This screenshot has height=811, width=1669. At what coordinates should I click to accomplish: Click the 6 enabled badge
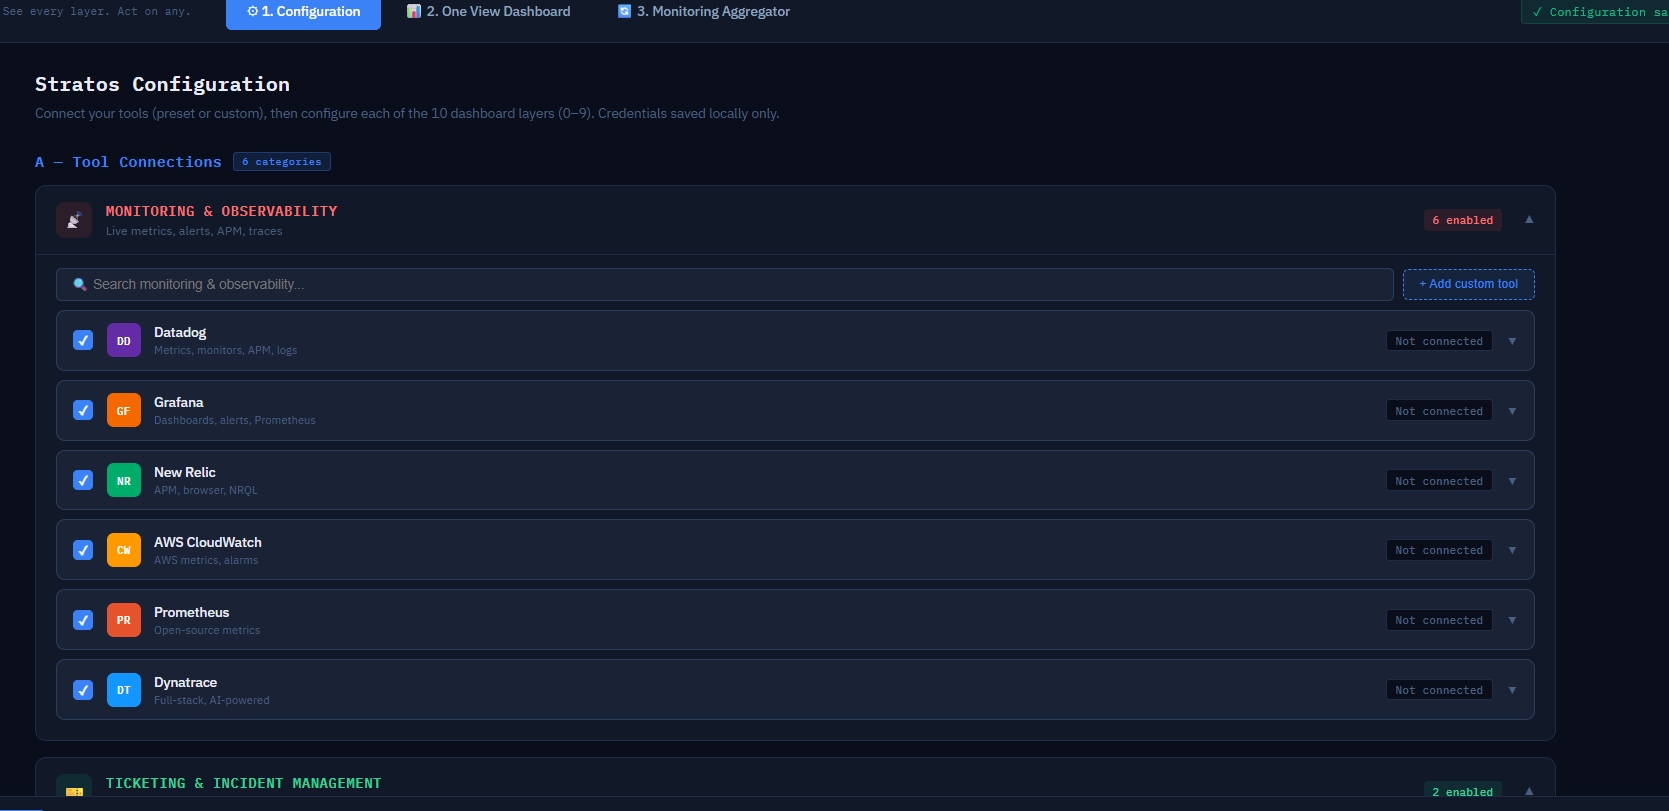point(1462,220)
